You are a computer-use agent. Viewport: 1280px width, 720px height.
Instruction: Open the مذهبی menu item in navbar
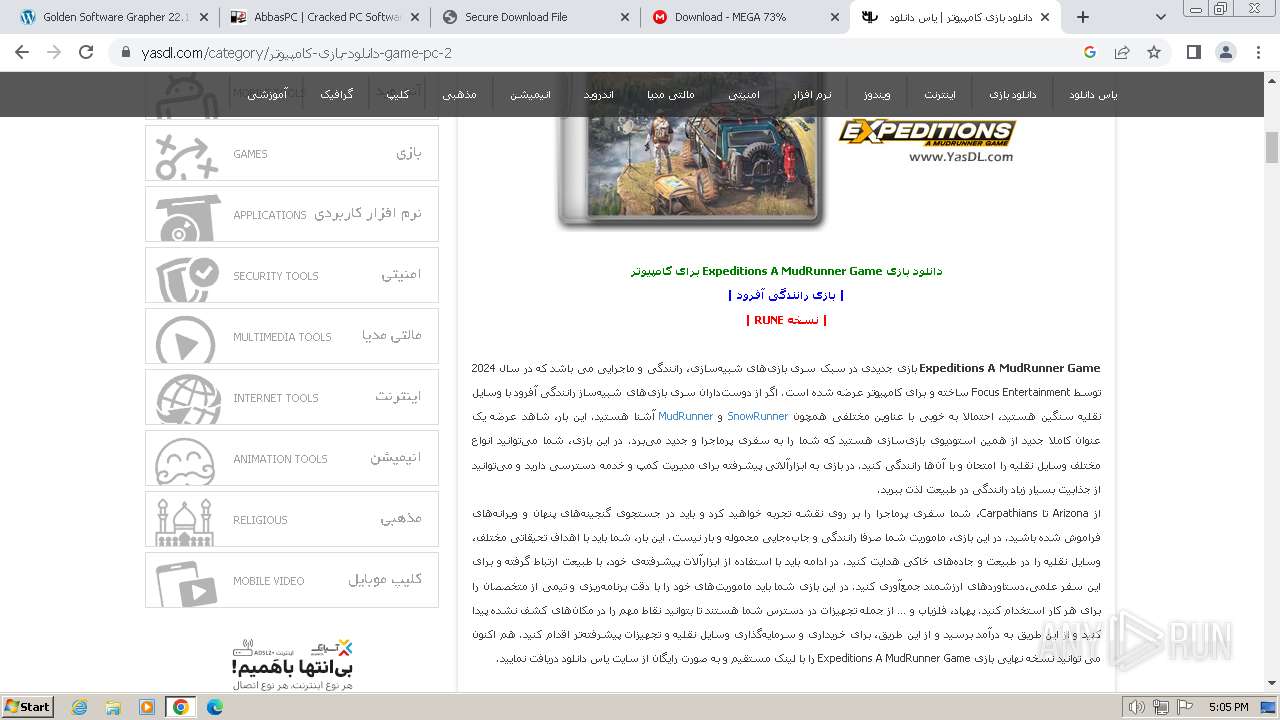(460, 94)
